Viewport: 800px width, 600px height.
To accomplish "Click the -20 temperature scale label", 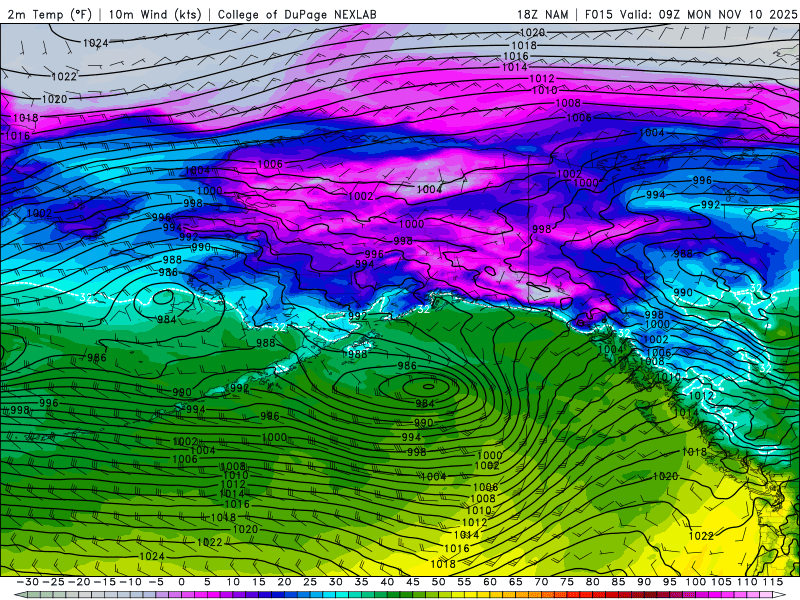I will point(79,582).
